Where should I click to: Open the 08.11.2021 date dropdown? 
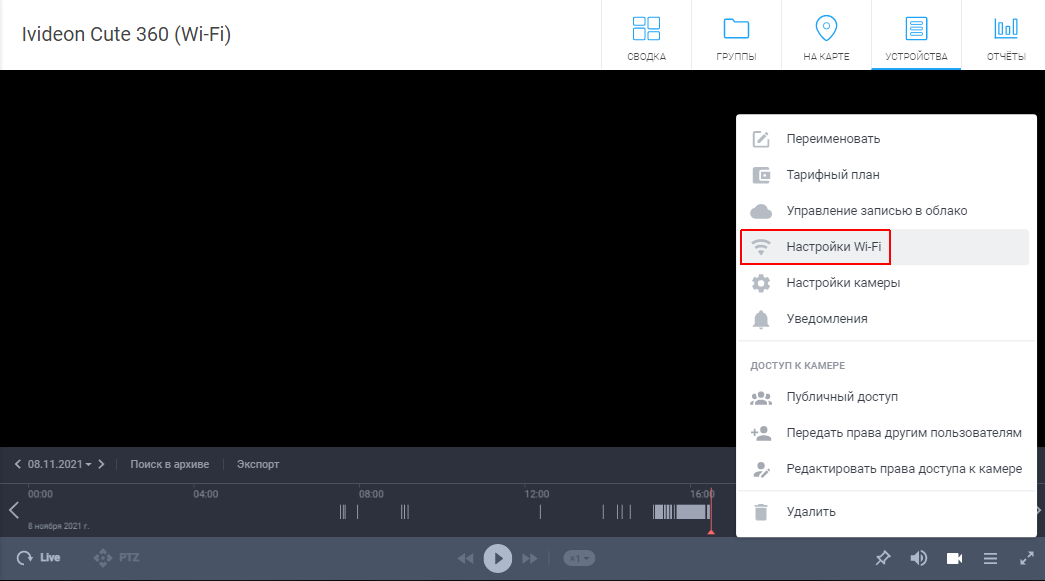tap(59, 464)
